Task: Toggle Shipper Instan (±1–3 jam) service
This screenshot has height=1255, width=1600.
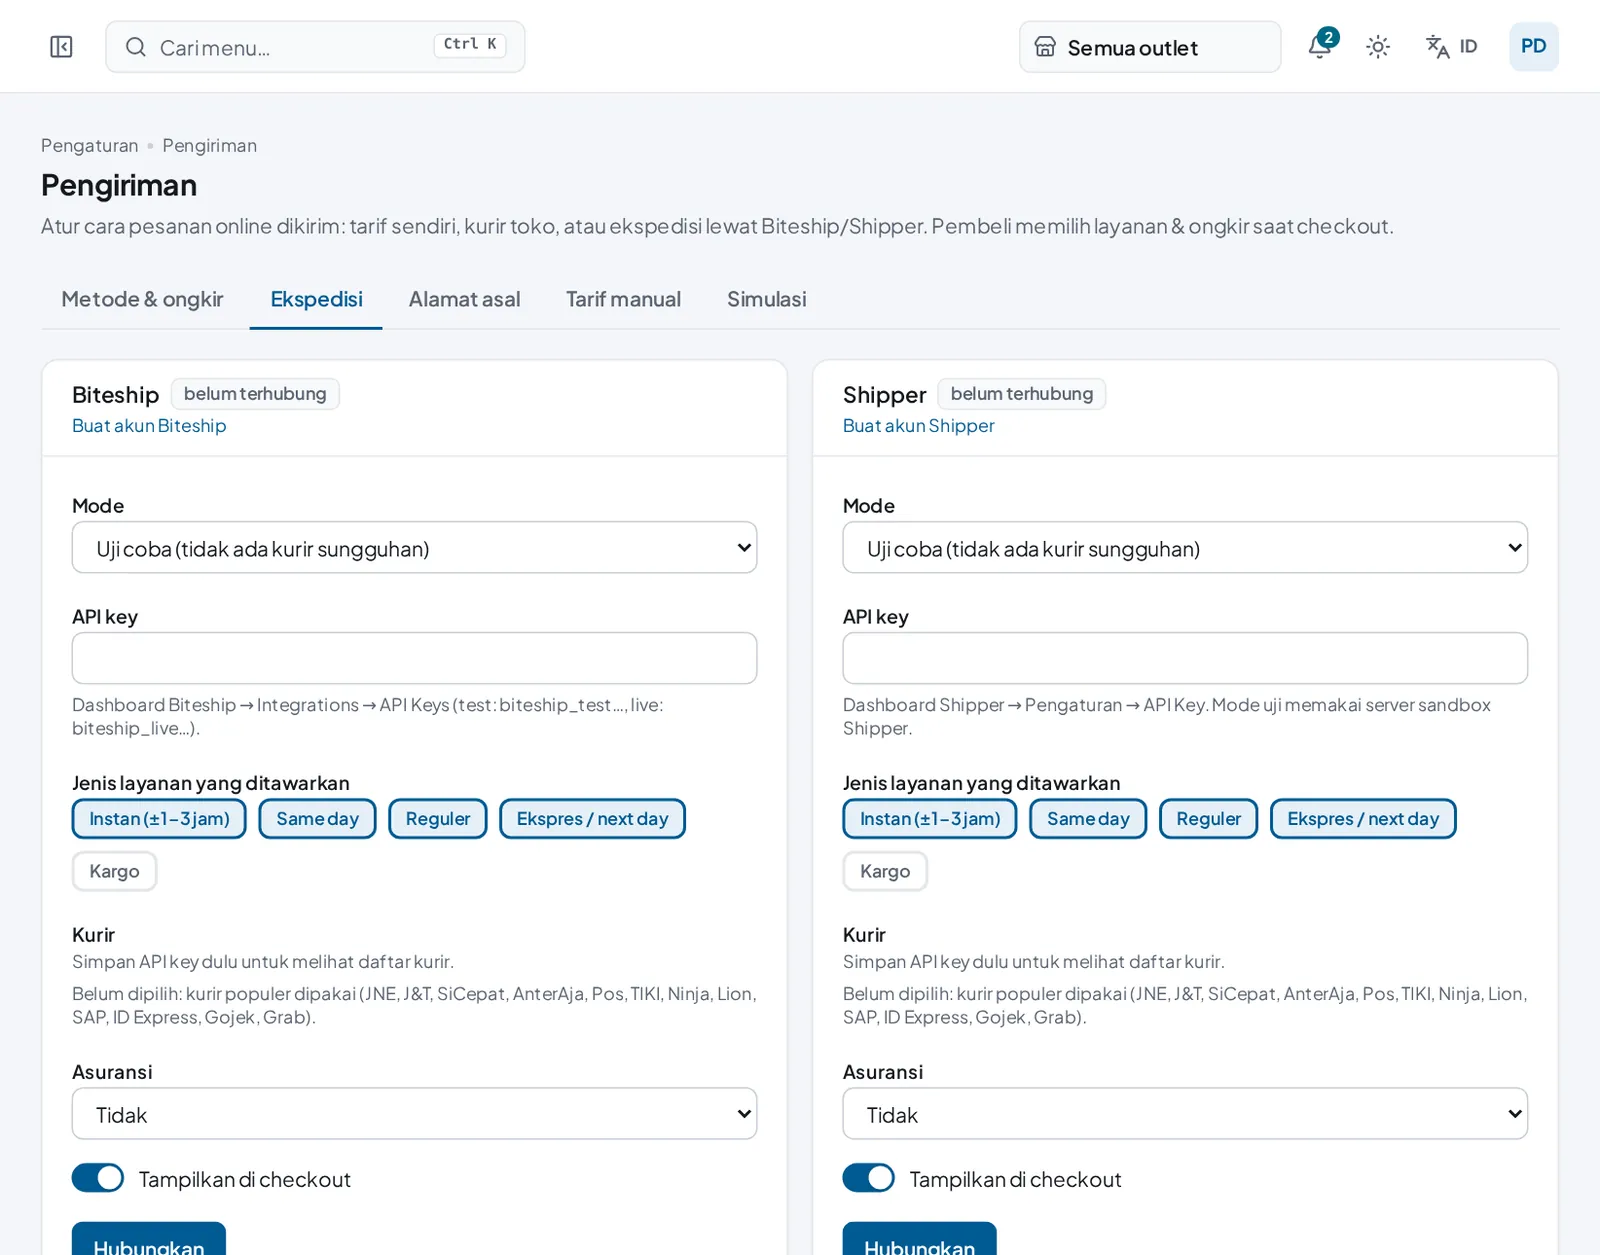Action: click(x=930, y=819)
